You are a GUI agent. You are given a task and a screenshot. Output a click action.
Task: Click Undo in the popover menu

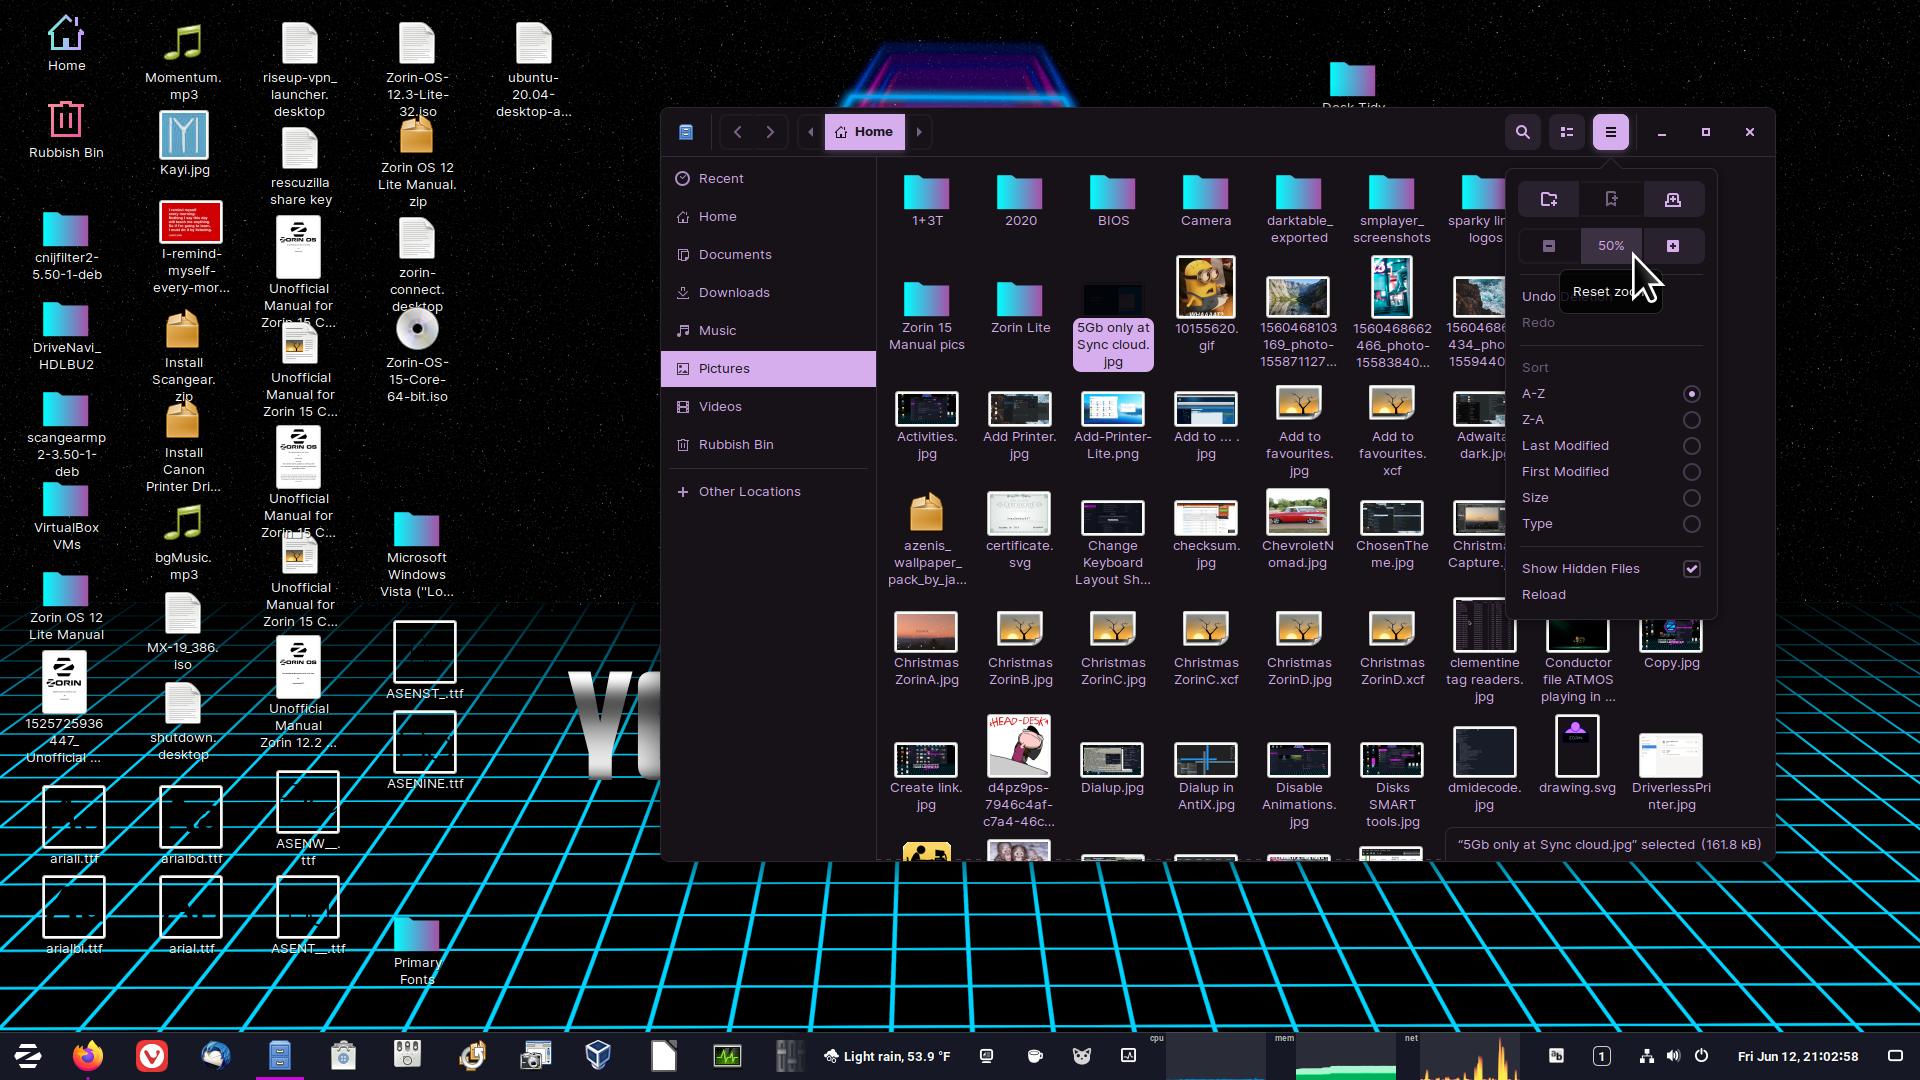click(x=1538, y=297)
